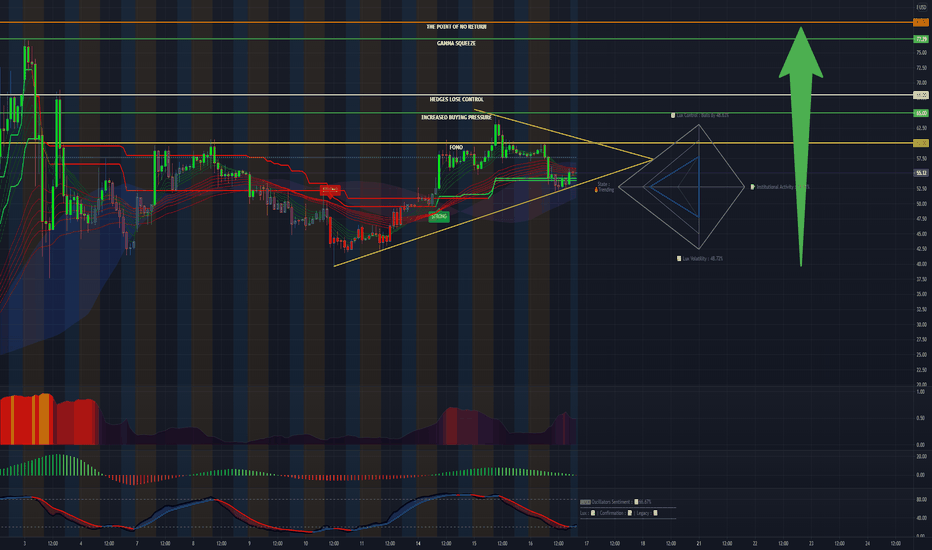The width and height of the screenshot is (932, 550).
Task: Click the green 65.00 price label
Action: coord(921,113)
